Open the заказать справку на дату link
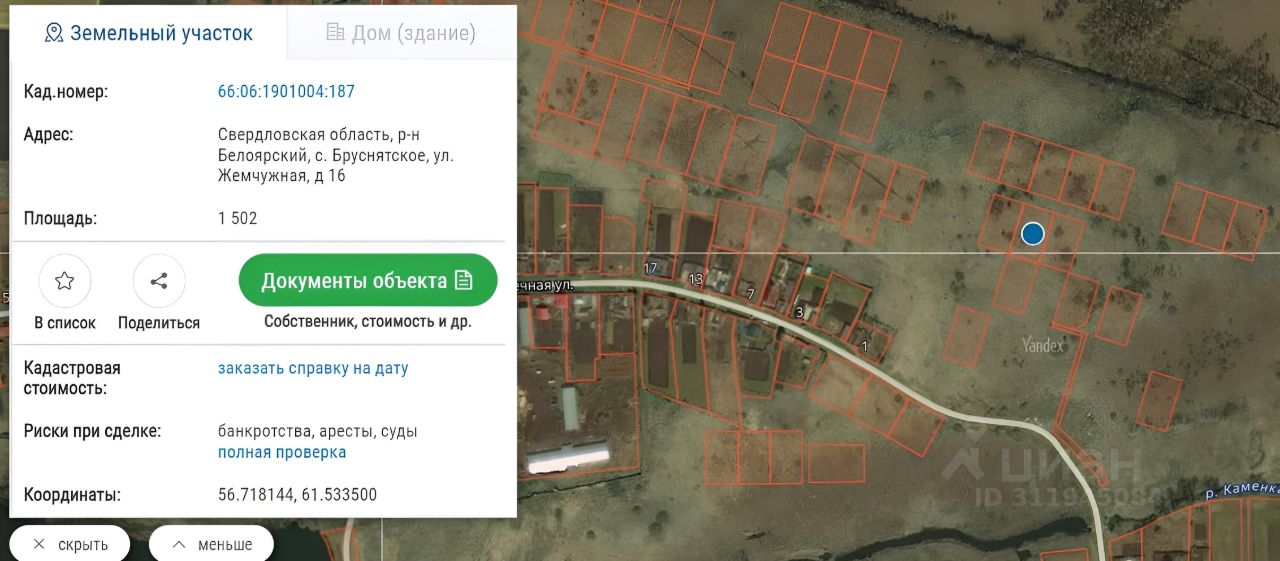The width and height of the screenshot is (1280, 561). [313, 368]
